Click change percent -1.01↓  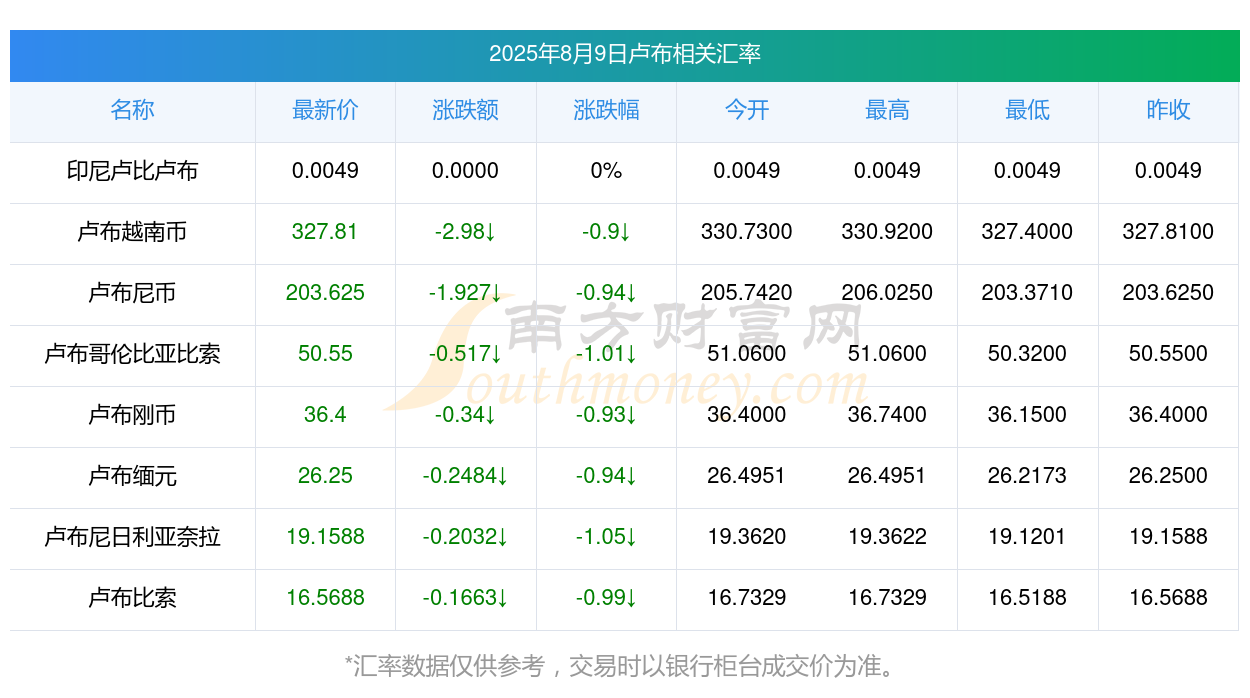click(x=606, y=354)
